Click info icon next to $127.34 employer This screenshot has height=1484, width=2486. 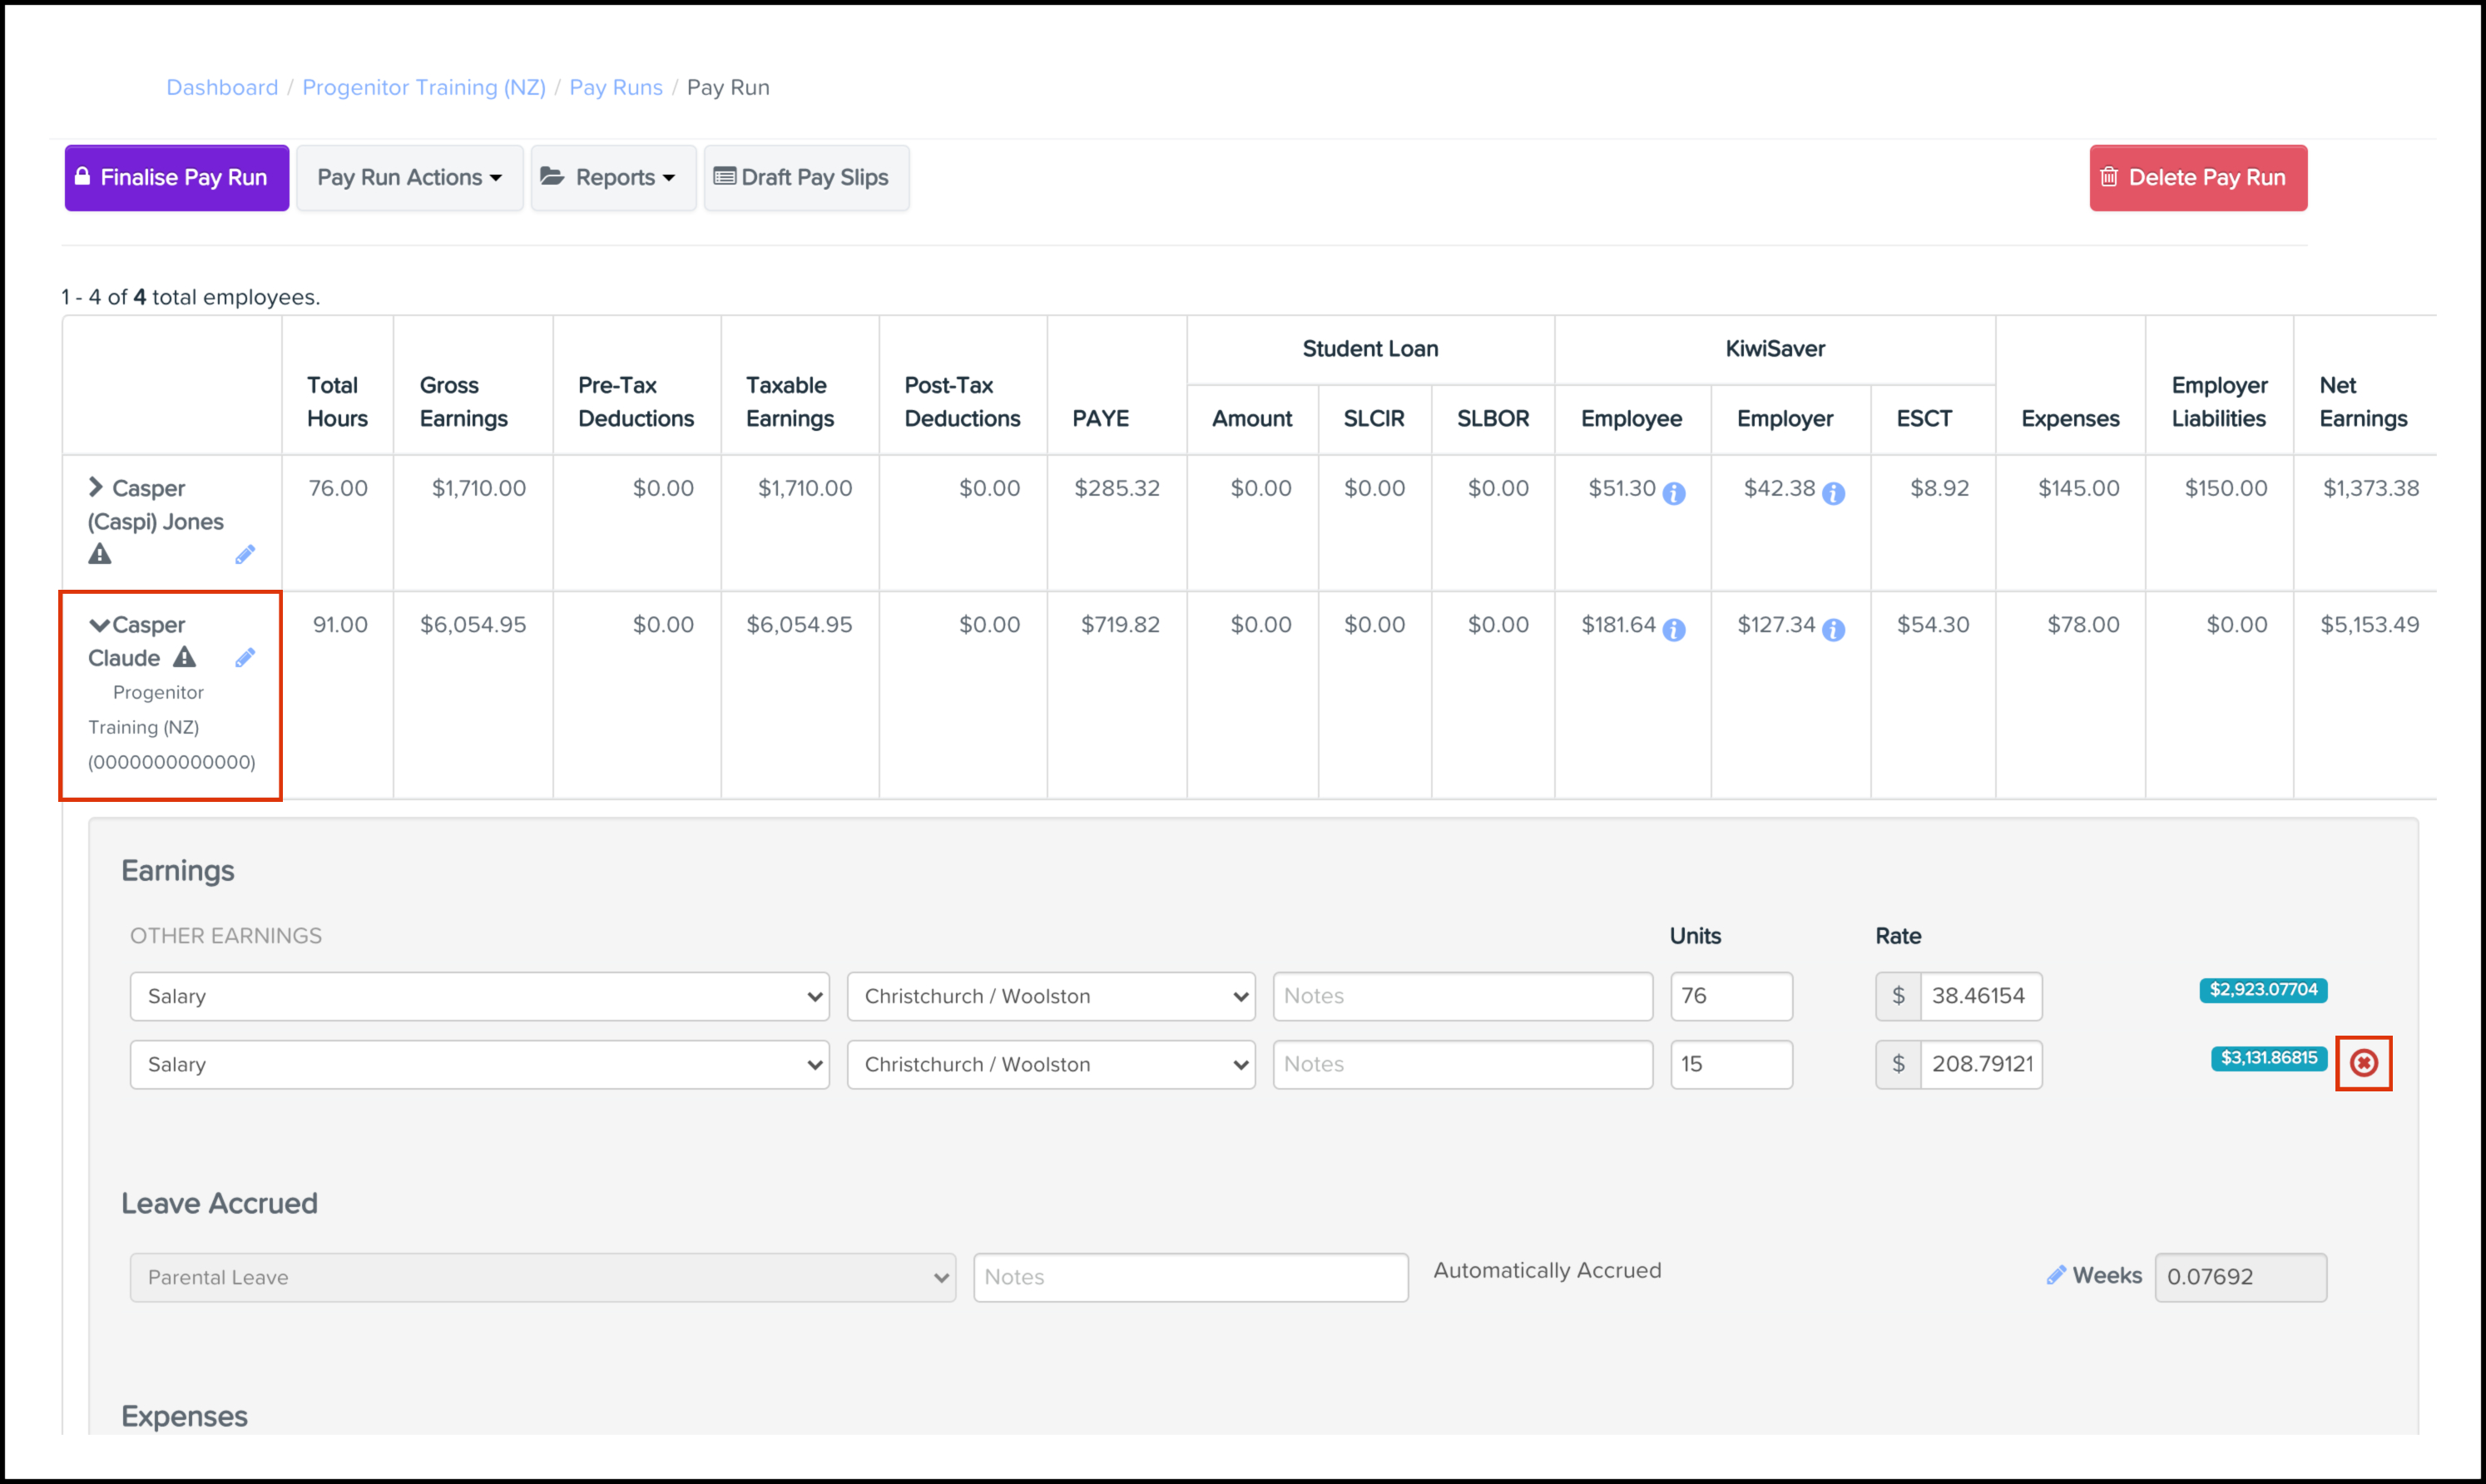pos(1833,629)
